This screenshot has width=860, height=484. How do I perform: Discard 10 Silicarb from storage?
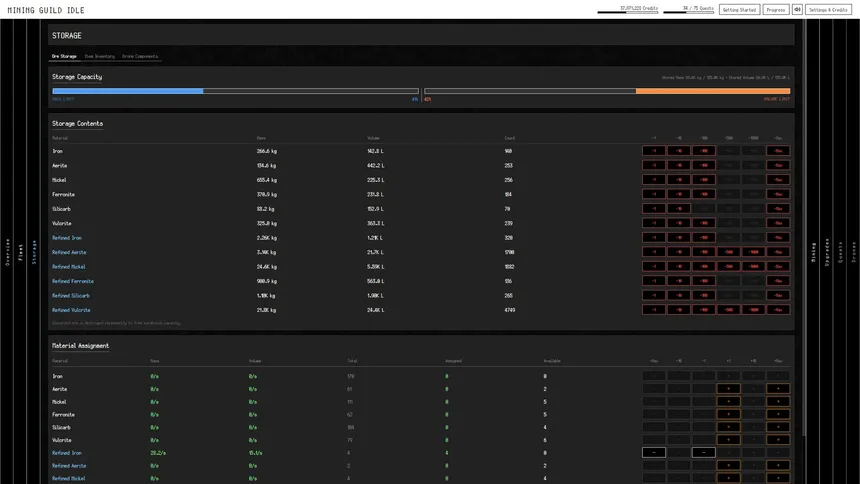pyautogui.click(x=678, y=209)
